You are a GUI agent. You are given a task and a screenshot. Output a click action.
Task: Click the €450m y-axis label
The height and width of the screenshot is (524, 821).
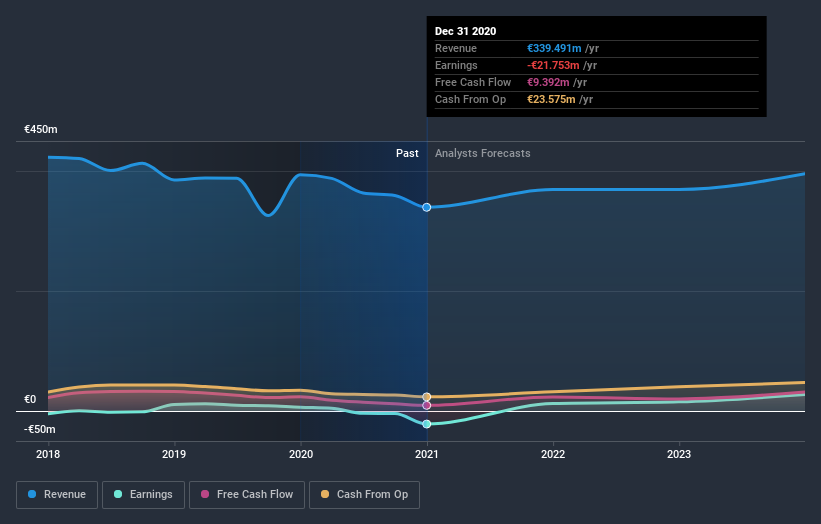click(41, 129)
